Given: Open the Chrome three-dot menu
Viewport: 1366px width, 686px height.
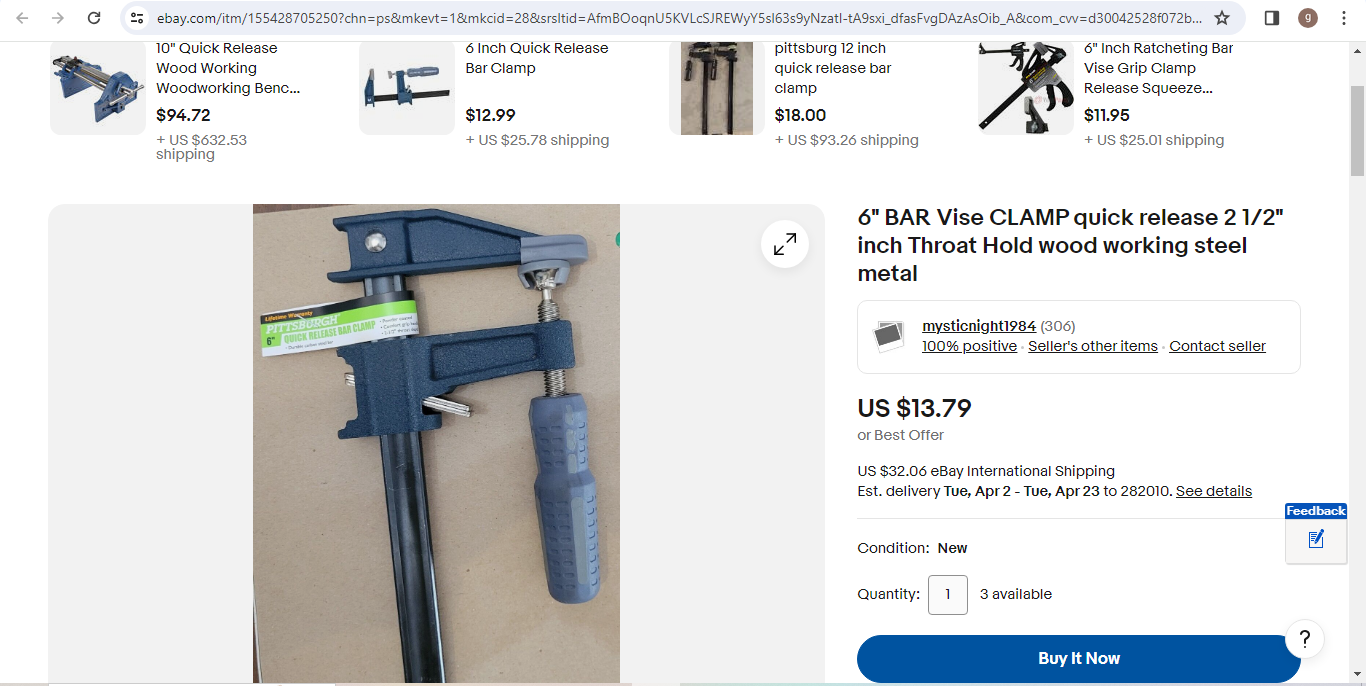Looking at the screenshot, I should 1344,18.
